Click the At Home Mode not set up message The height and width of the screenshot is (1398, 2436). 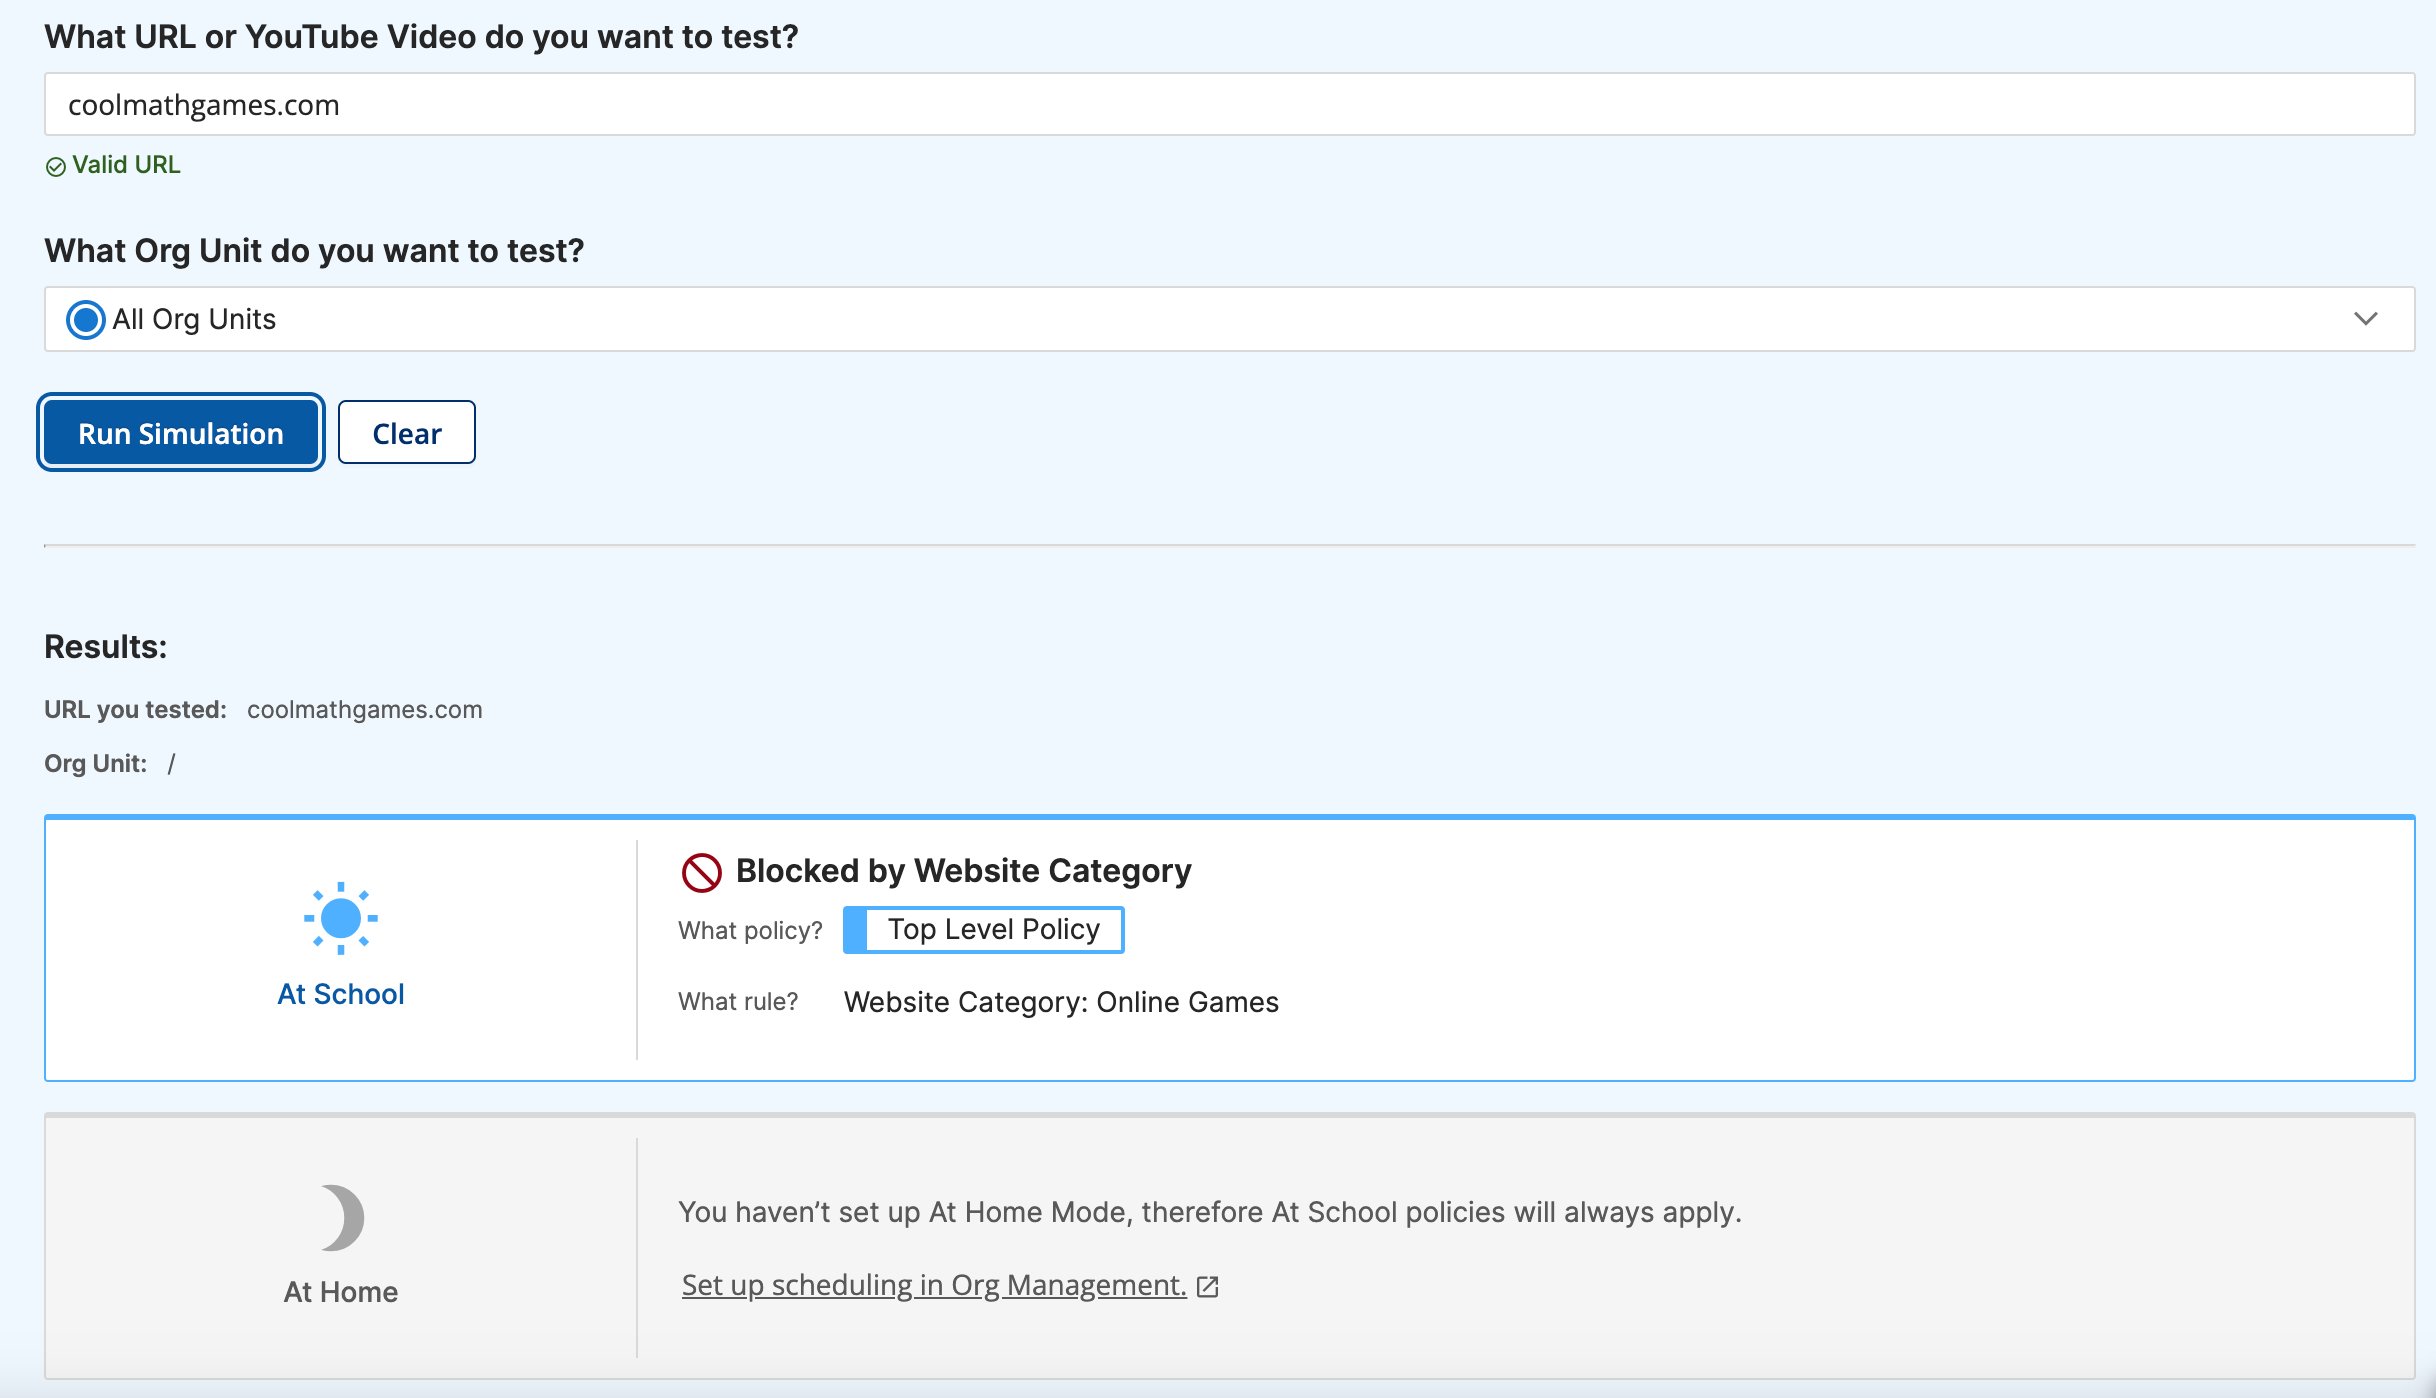pyautogui.click(x=1210, y=1212)
